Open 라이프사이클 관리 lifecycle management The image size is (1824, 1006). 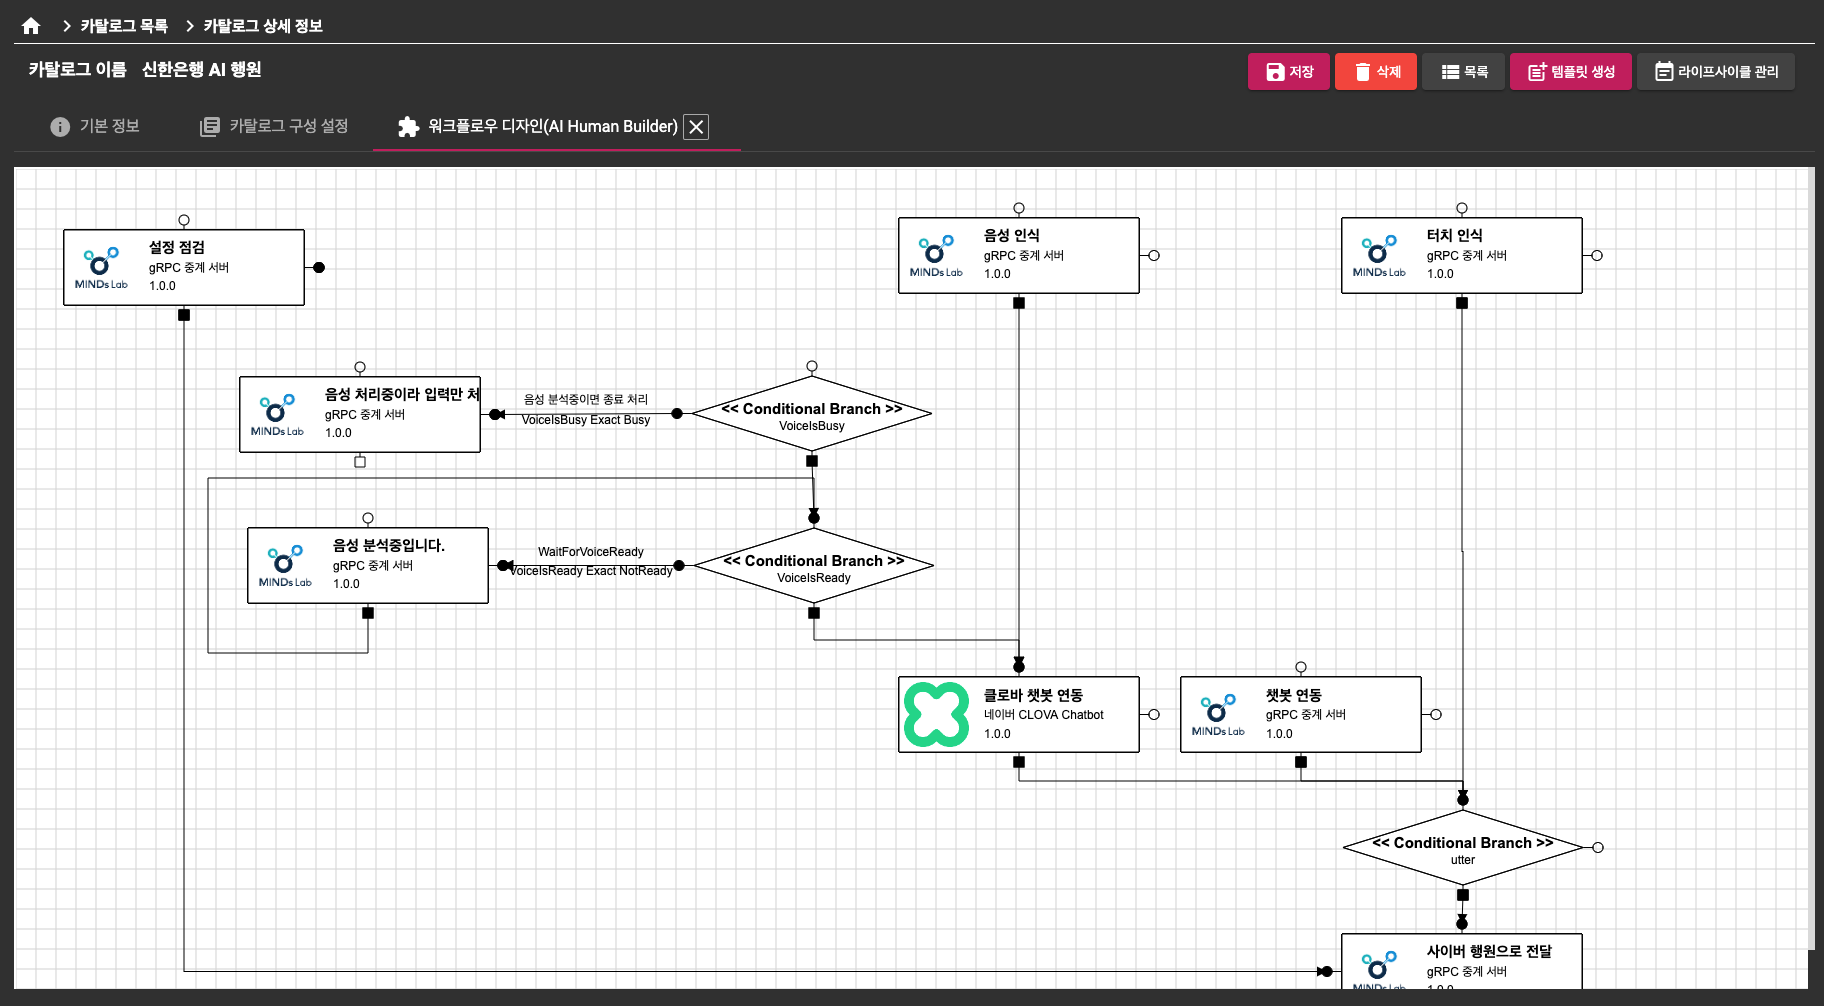[1715, 72]
